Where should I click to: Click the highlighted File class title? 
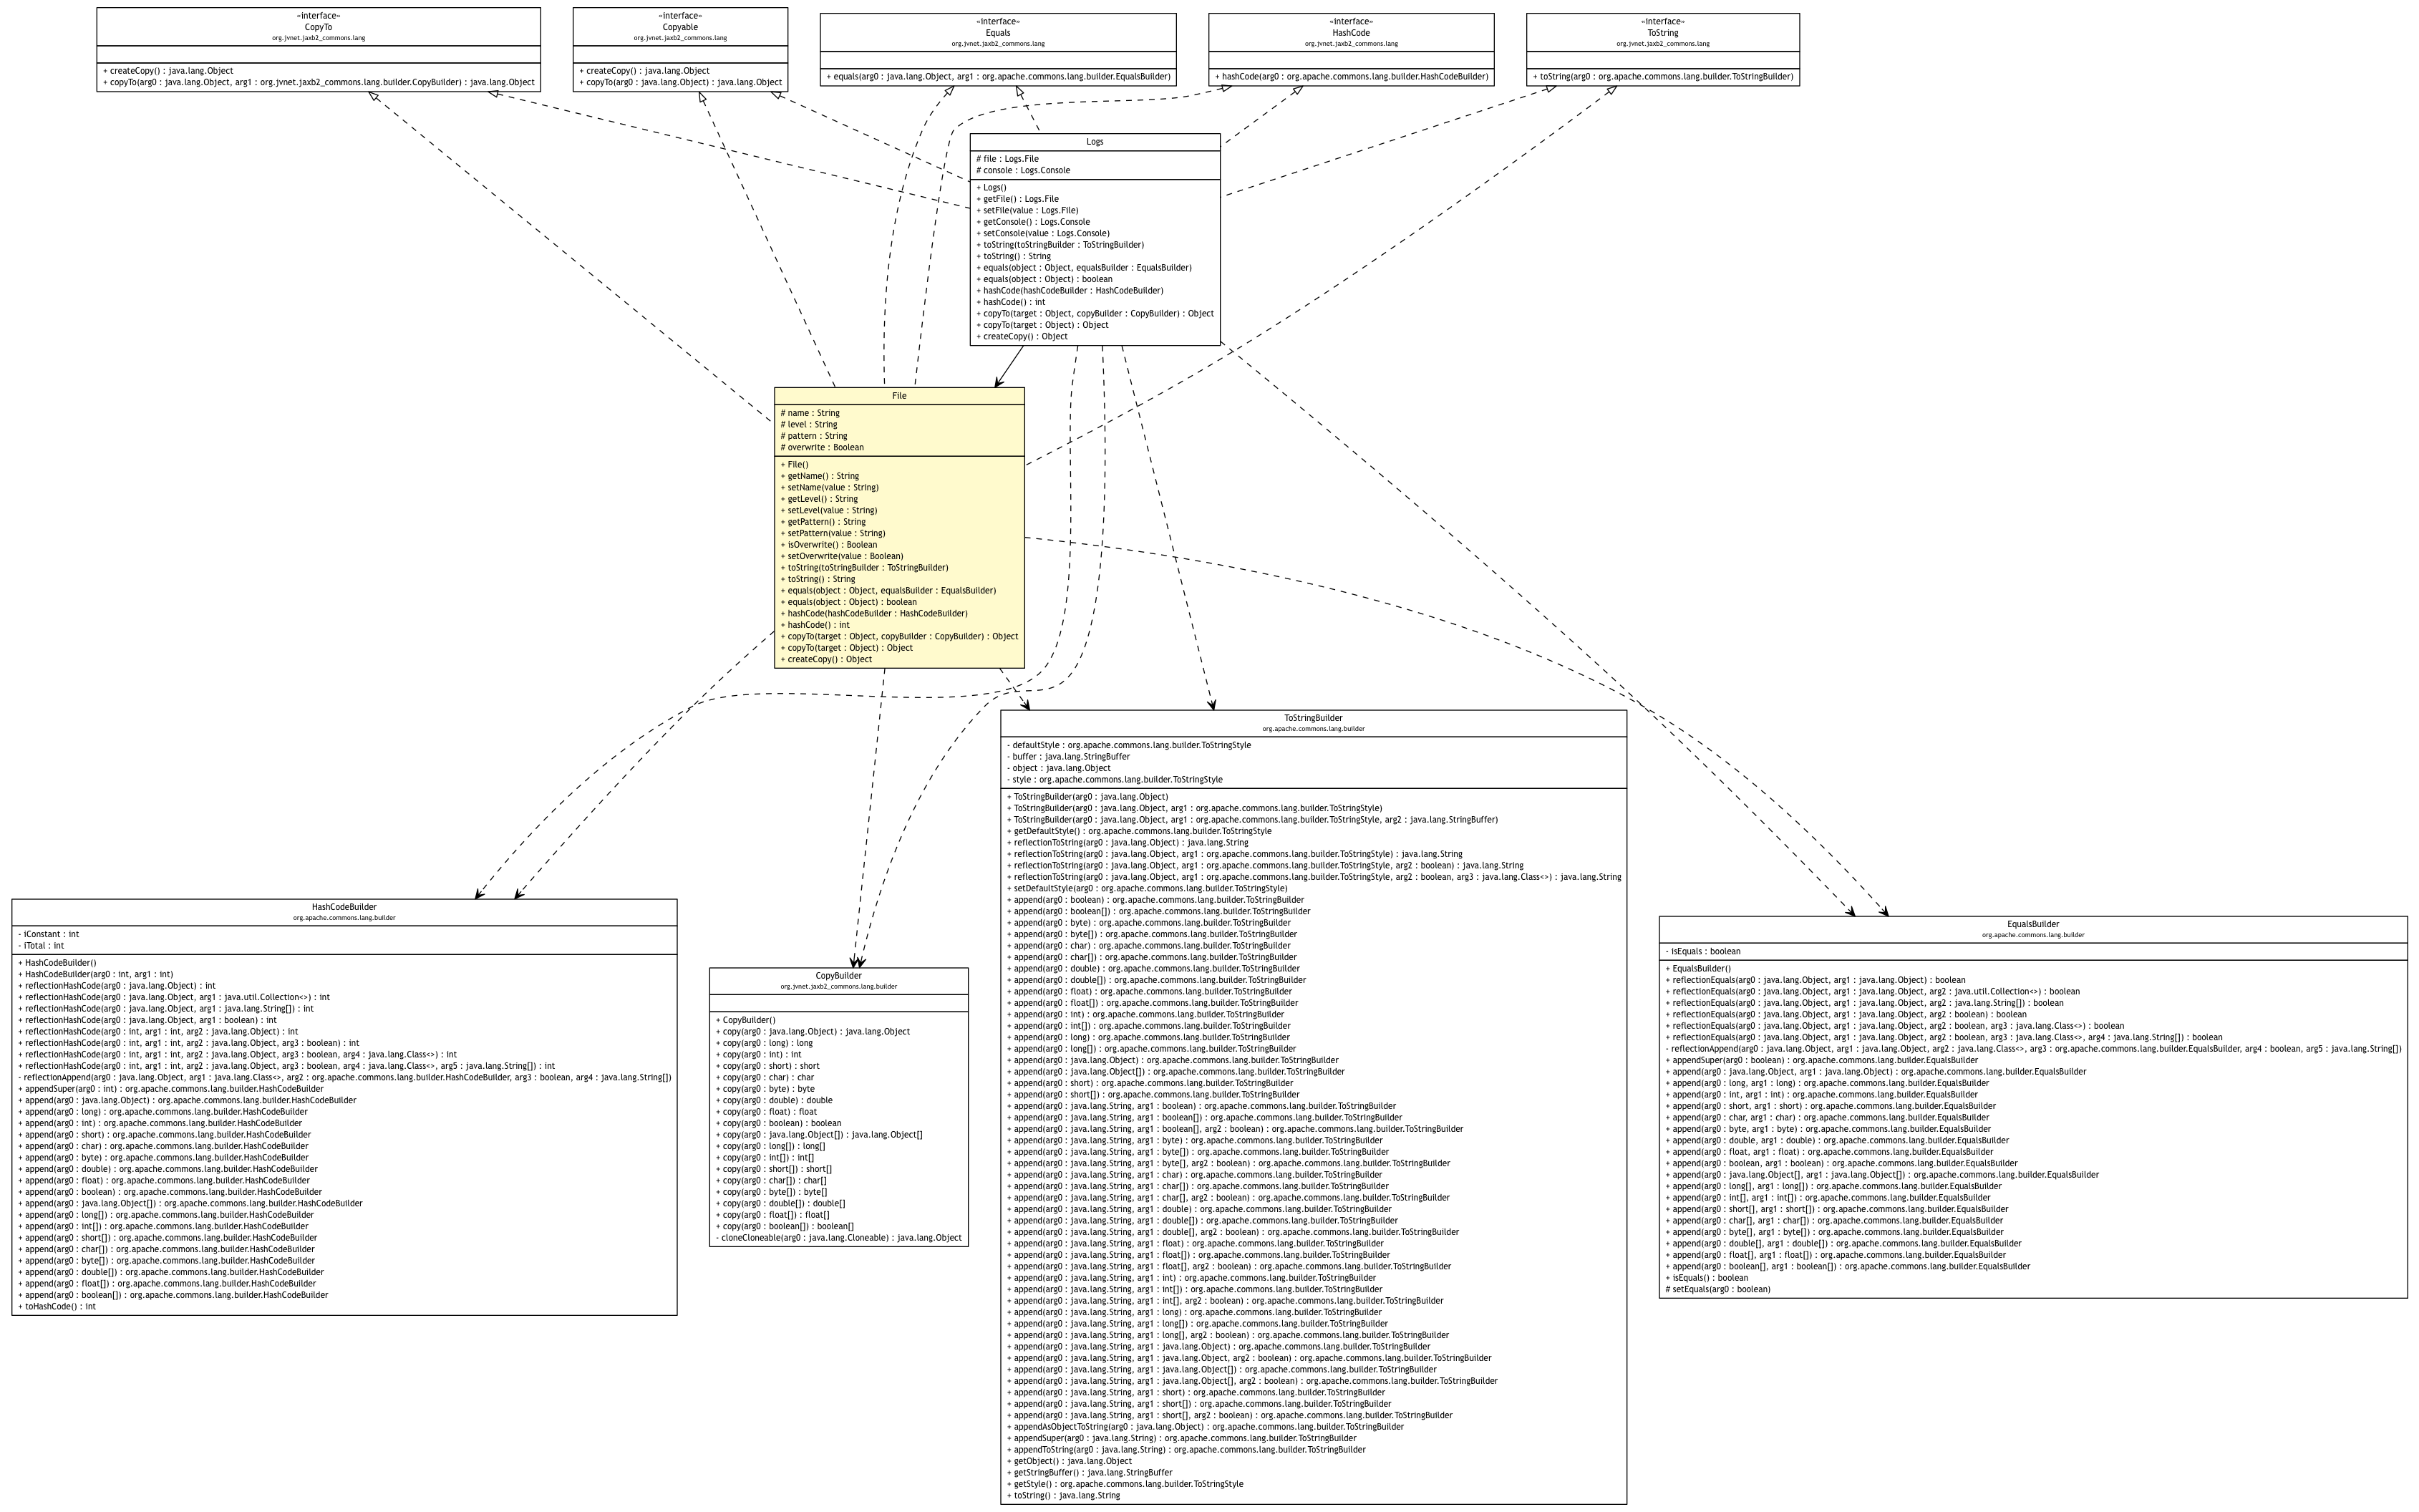click(x=899, y=396)
